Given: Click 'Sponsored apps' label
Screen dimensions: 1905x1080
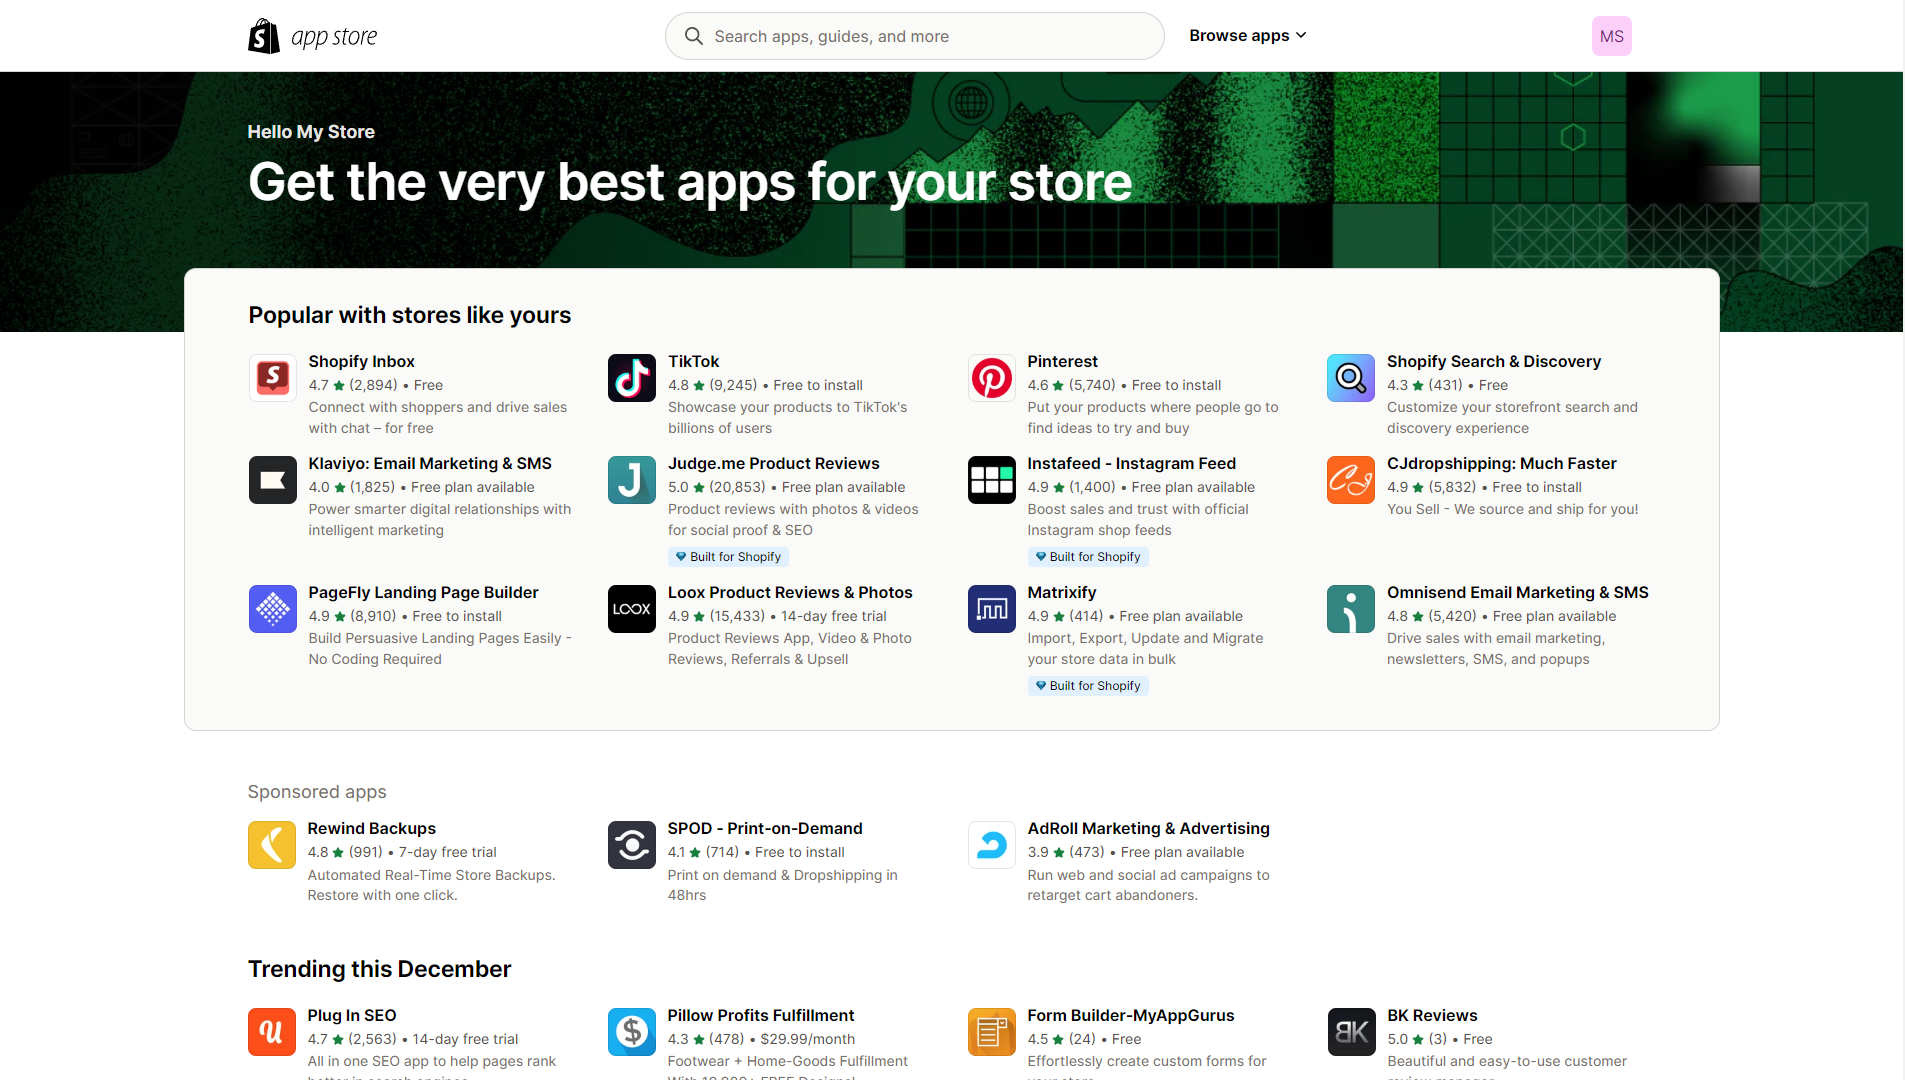Looking at the screenshot, I should 317,792.
